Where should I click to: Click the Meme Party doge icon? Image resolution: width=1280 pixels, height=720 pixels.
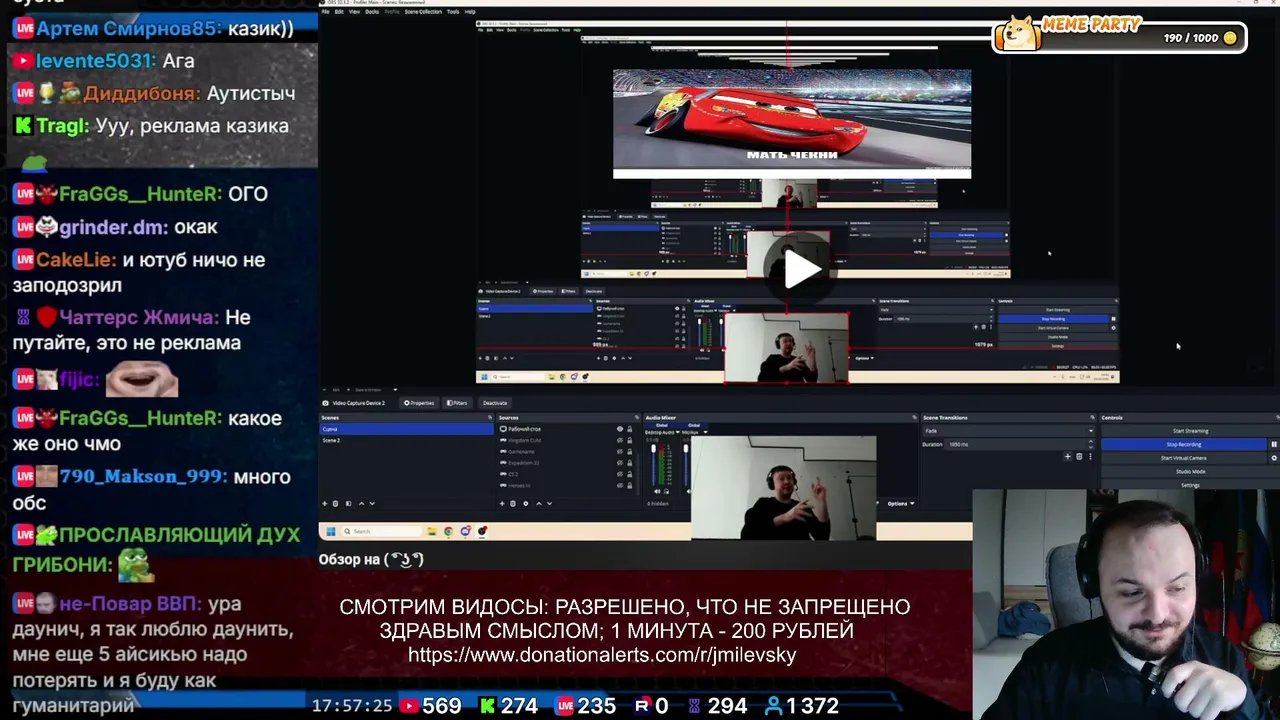point(1018,32)
